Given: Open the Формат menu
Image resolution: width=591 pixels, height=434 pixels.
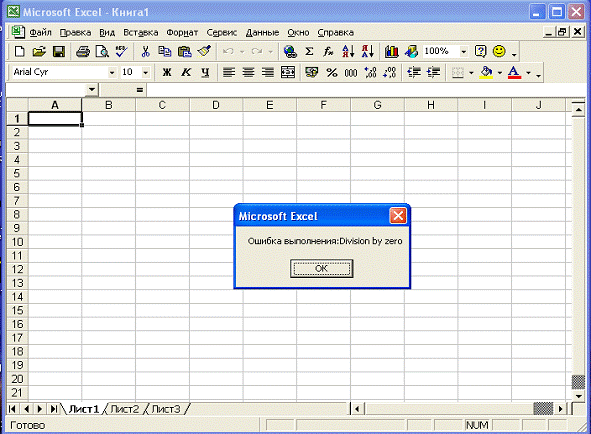Looking at the screenshot, I should coord(182,32).
